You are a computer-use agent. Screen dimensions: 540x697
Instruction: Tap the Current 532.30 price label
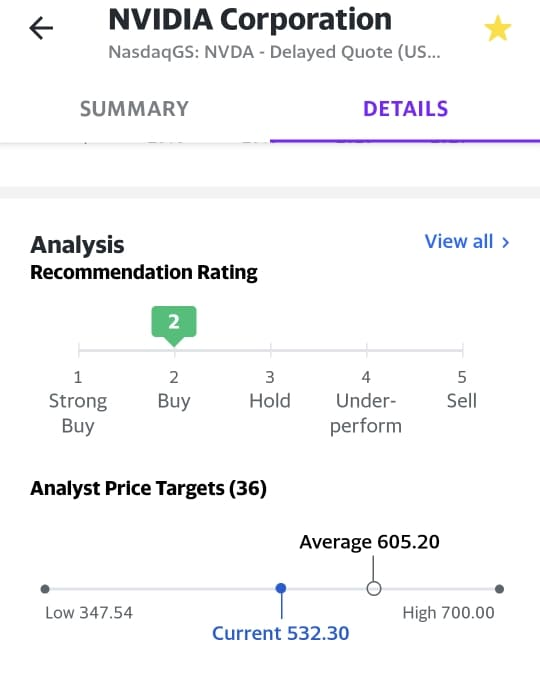pyautogui.click(x=280, y=633)
